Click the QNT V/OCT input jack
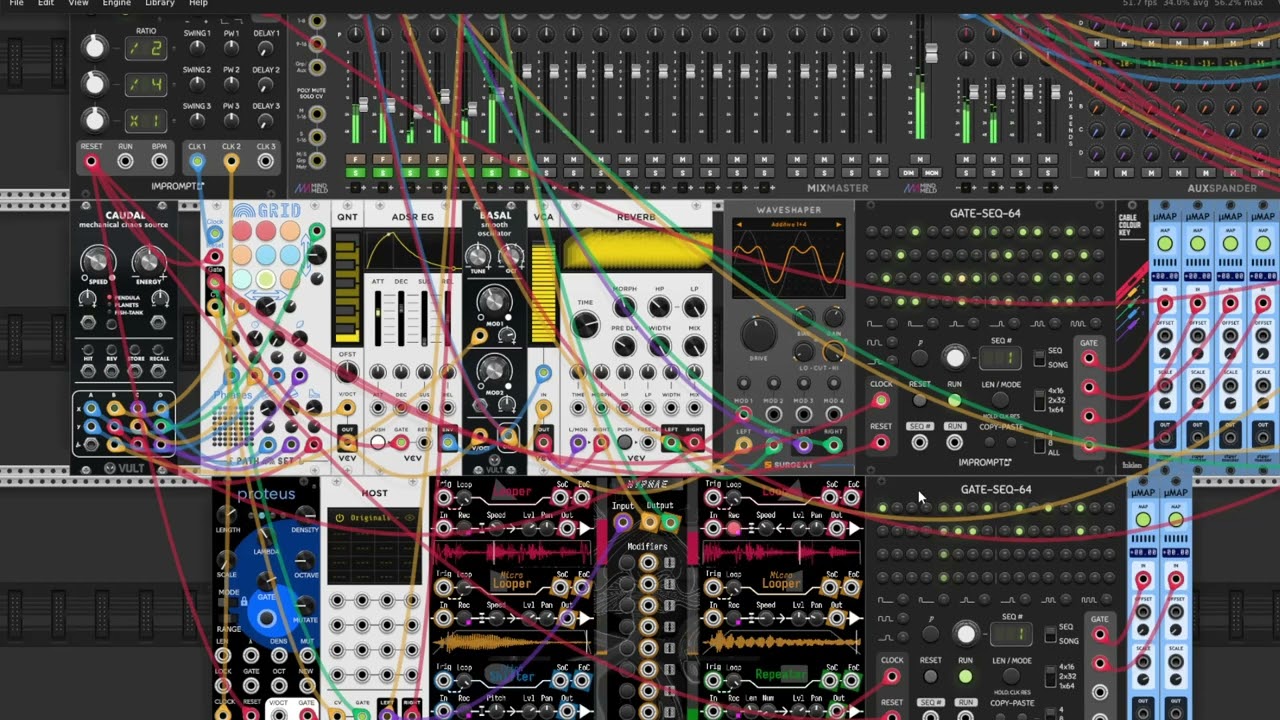1280x720 pixels. click(347, 409)
